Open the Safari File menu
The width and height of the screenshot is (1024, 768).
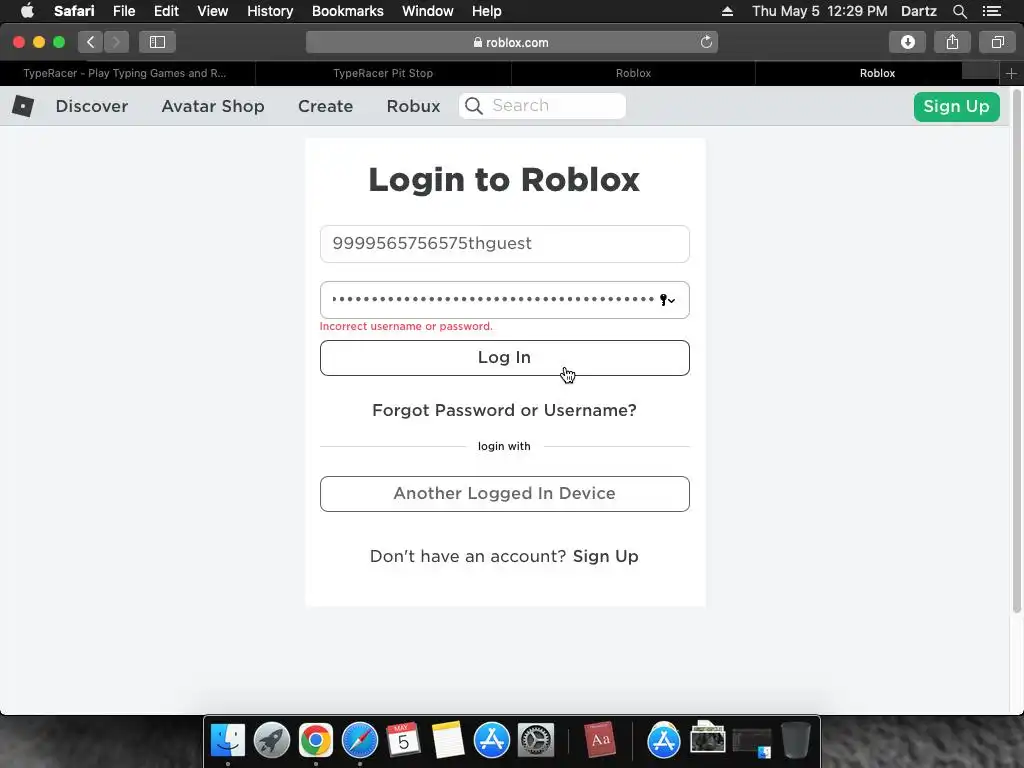124,11
